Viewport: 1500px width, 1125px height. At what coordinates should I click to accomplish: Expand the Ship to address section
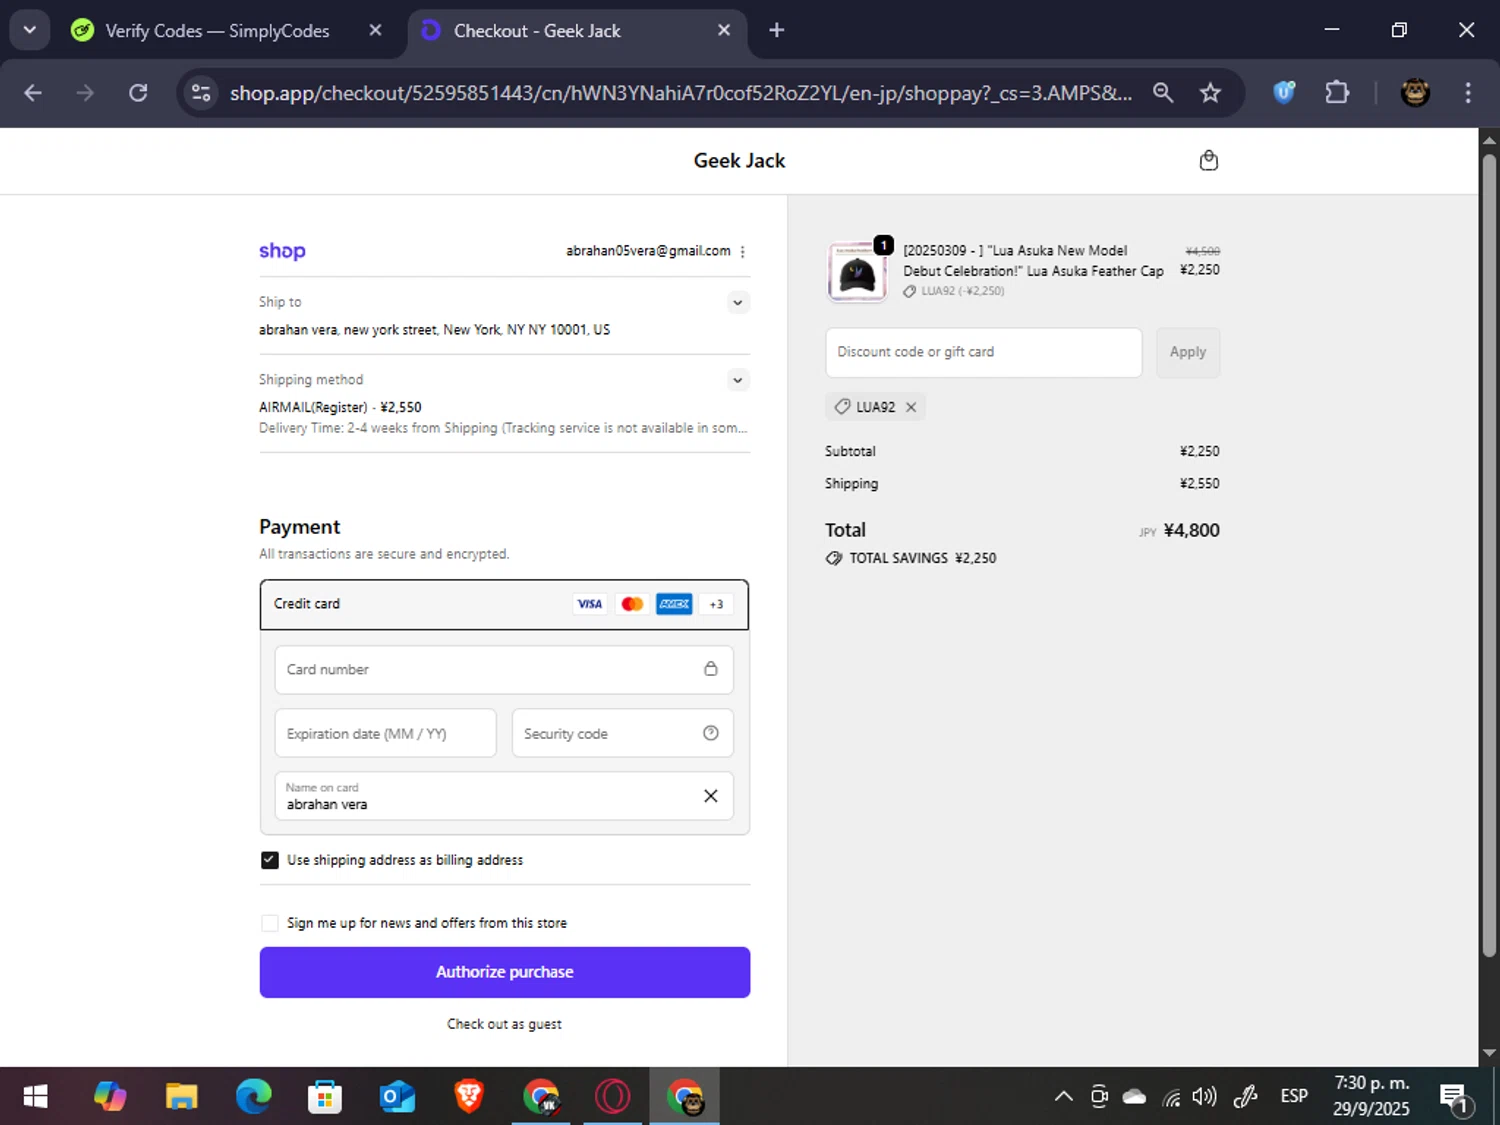pyautogui.click(x=737, y=302)
